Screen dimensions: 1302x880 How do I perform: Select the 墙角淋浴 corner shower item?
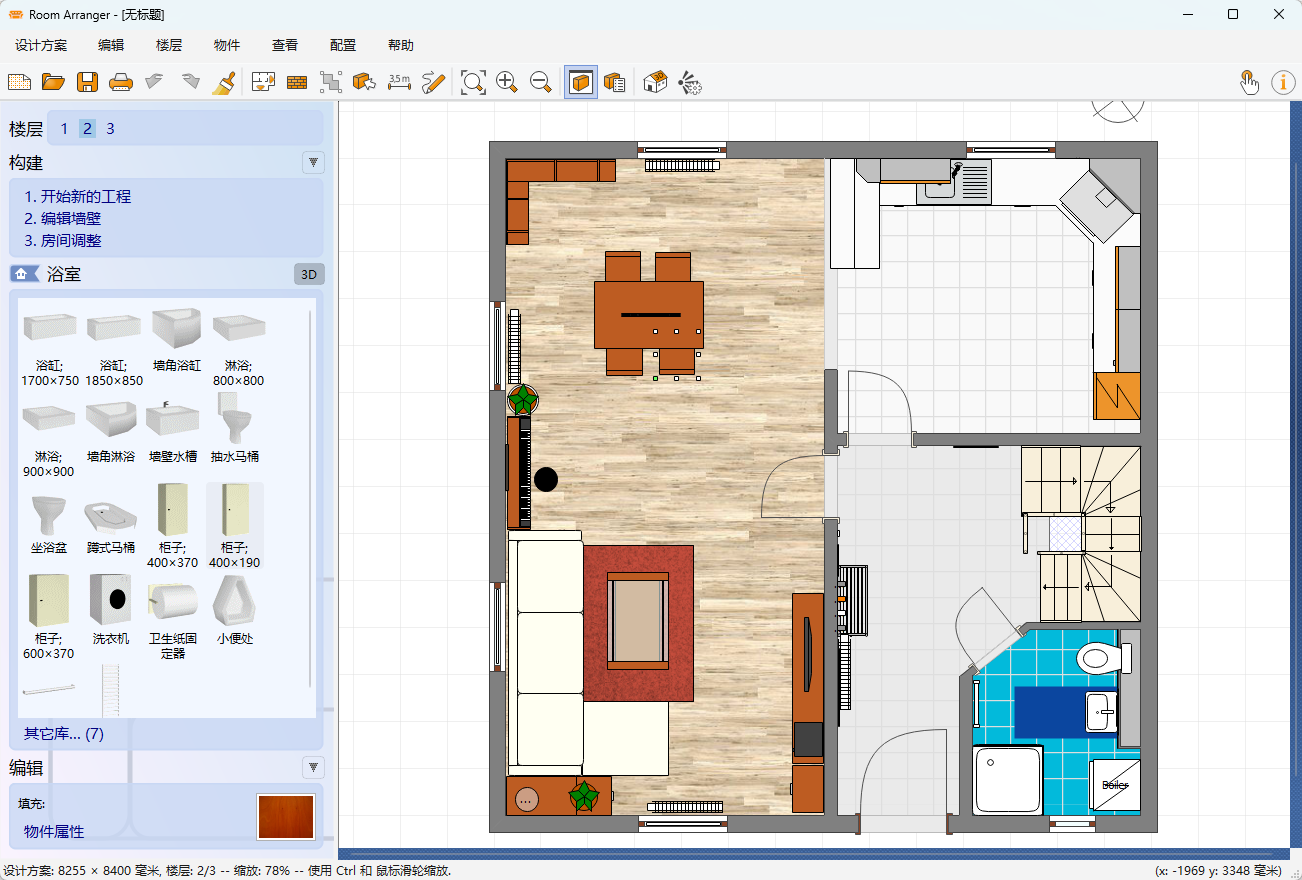111,431
